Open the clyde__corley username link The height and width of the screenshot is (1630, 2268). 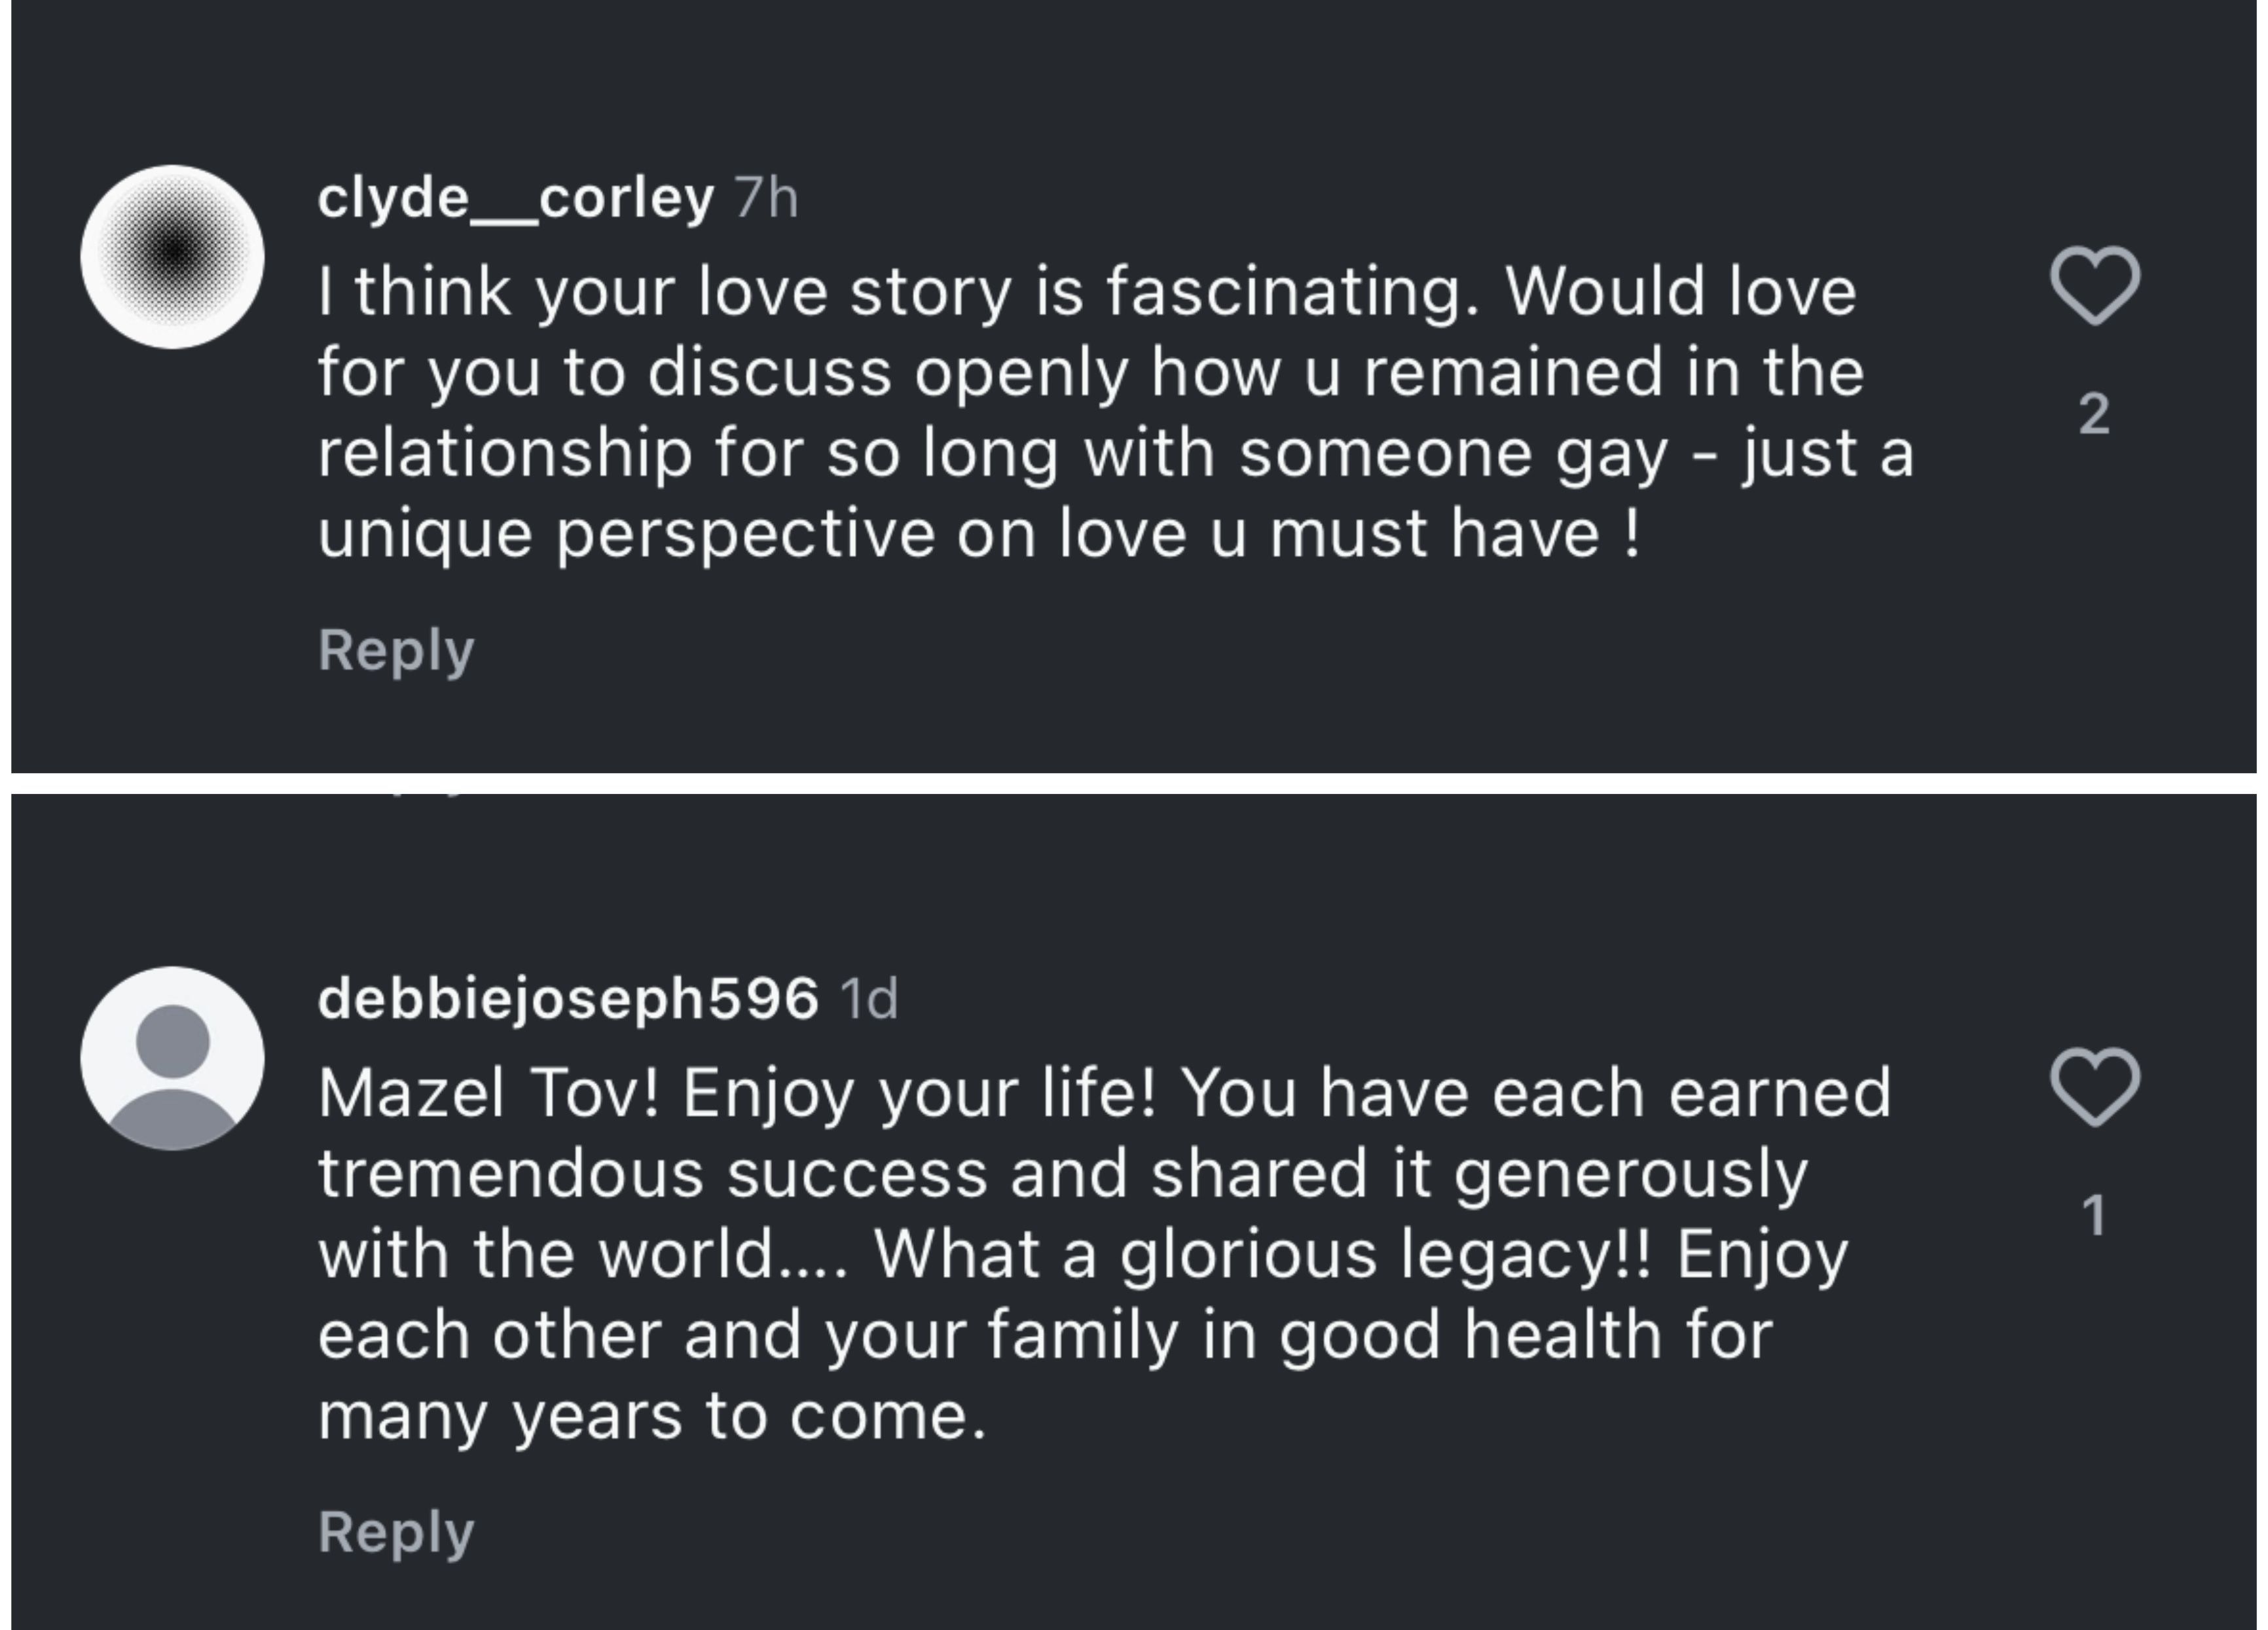click(515, 198)
